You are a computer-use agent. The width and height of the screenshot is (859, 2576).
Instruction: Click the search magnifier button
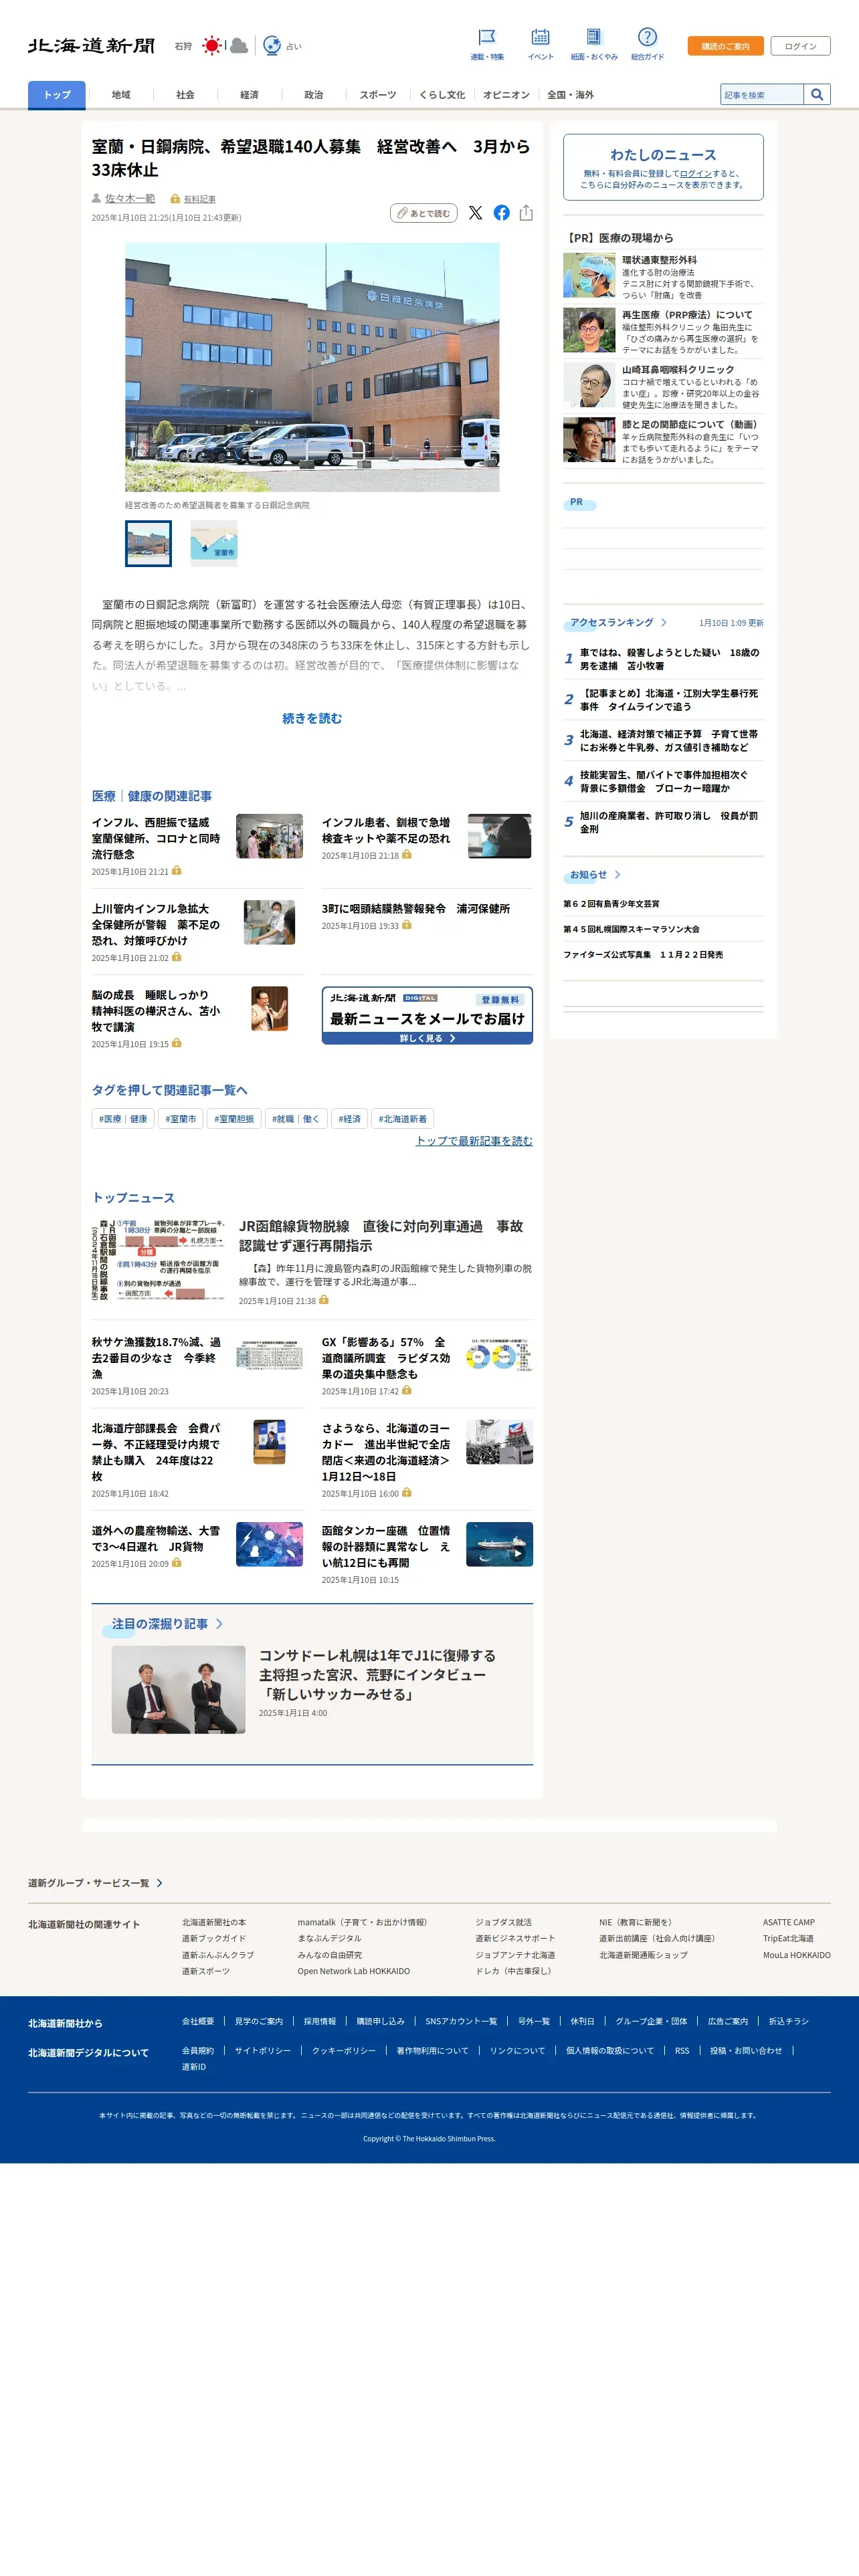pos(817,95)
